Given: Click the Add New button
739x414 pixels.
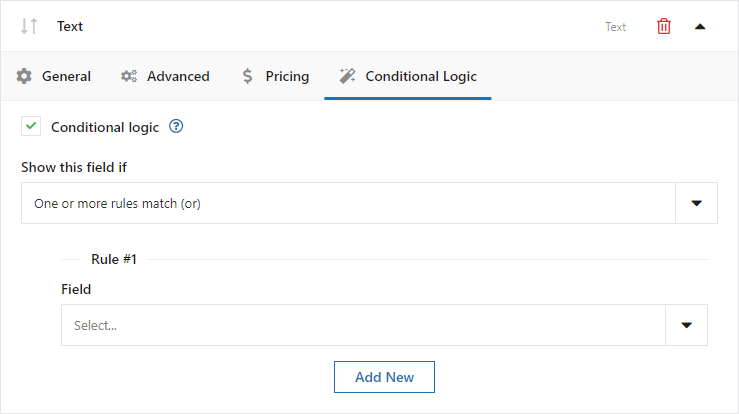Looking at the screenshot, I should coord(384,377).
